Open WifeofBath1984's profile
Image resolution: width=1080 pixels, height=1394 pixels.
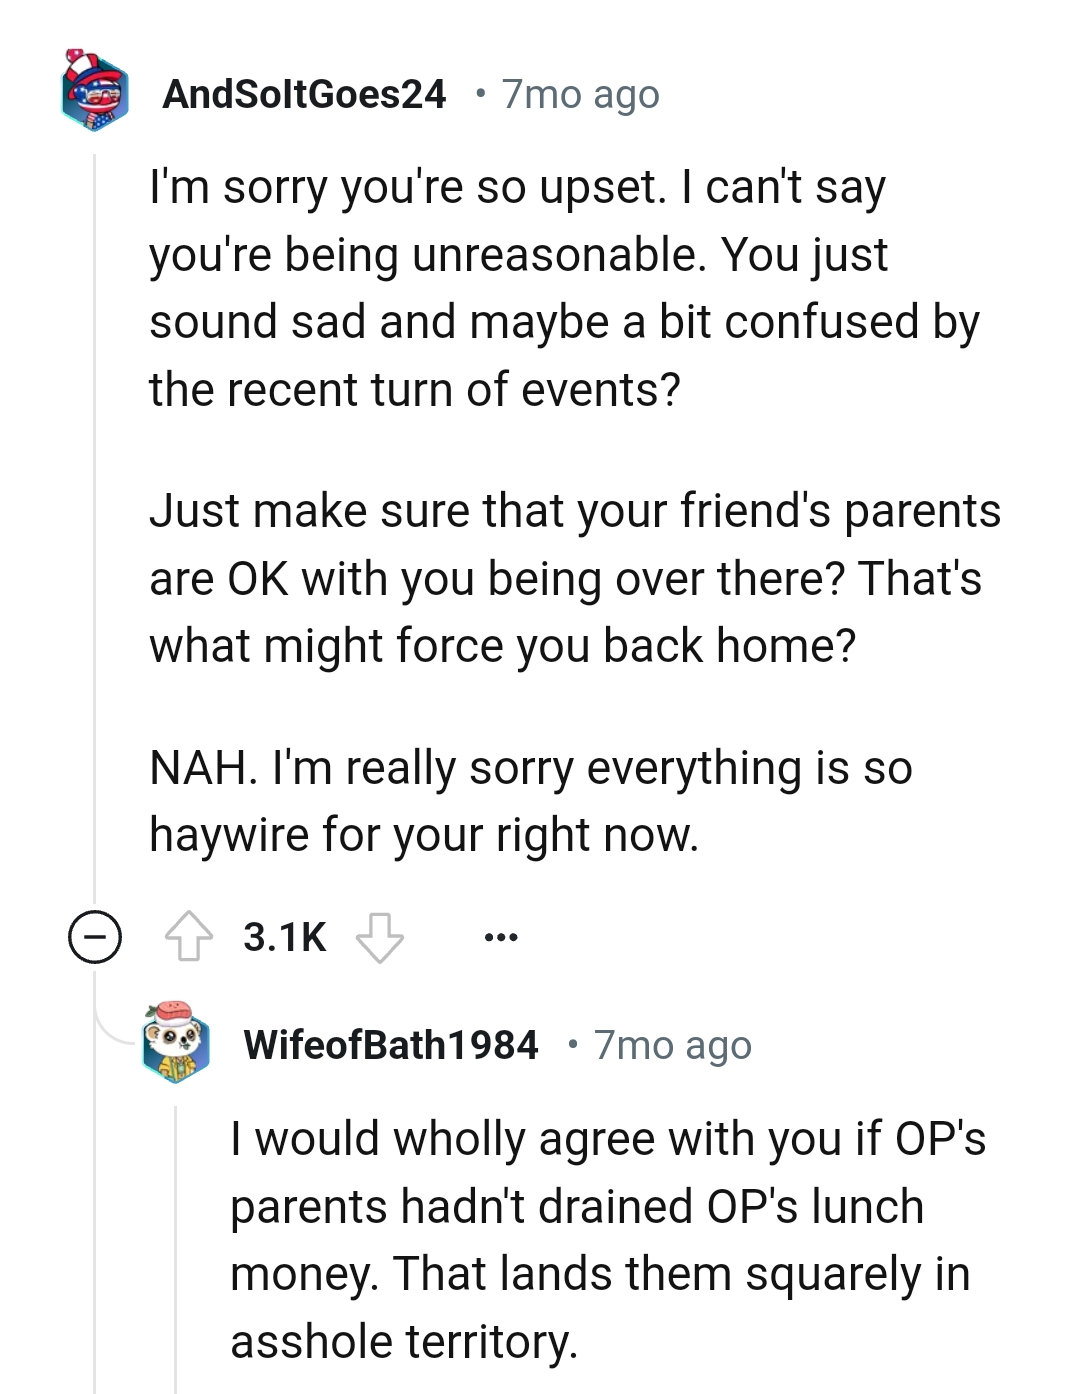click(x=392, y=1045)
